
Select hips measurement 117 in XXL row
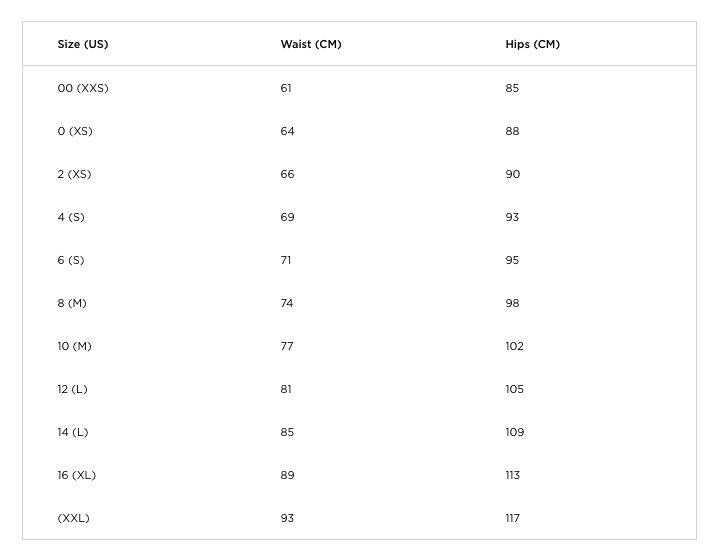(512, 518)
